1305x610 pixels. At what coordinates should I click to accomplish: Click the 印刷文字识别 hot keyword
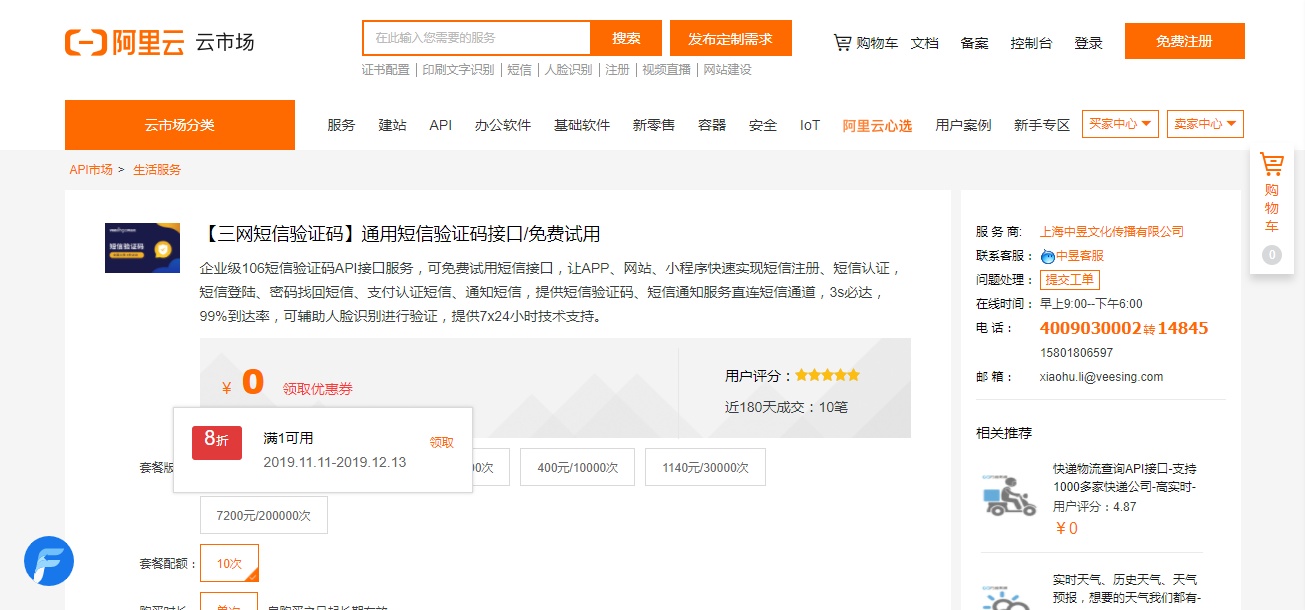[x=458, y=70]
